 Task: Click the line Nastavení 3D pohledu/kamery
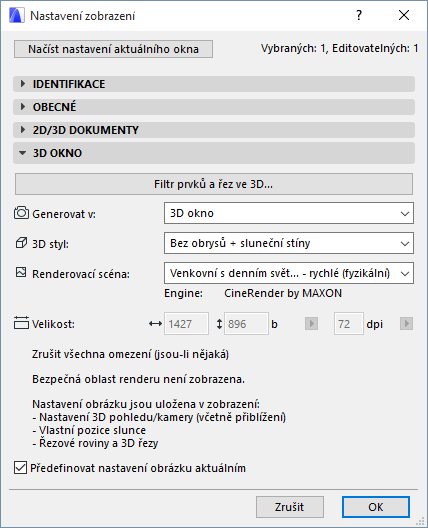pyautogui.click(x=159, y=417)
